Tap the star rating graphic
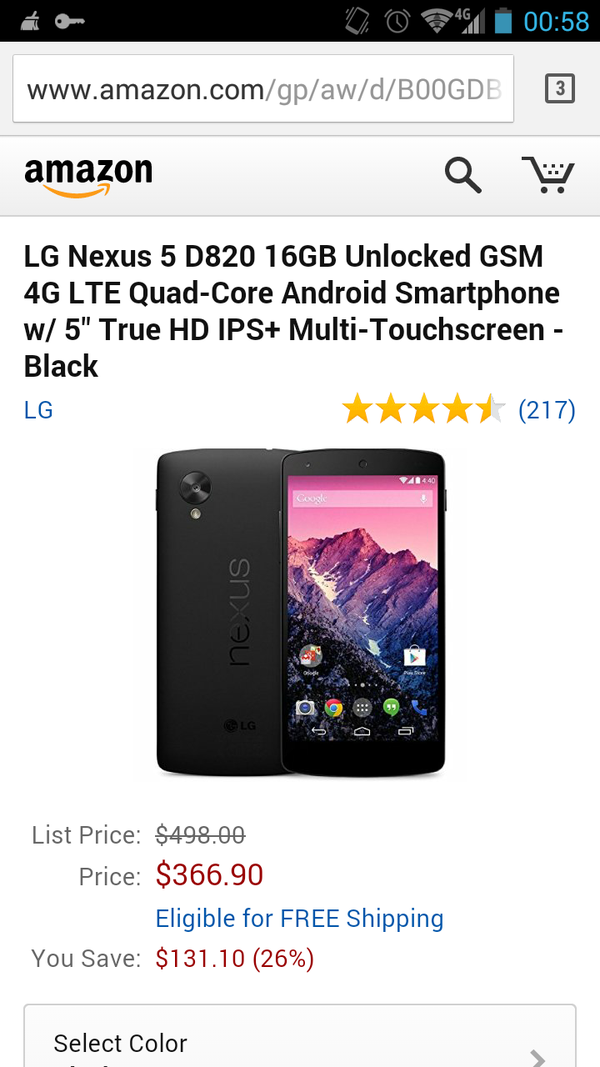Screen dimensions: 600x1067 tap(423, 410)
